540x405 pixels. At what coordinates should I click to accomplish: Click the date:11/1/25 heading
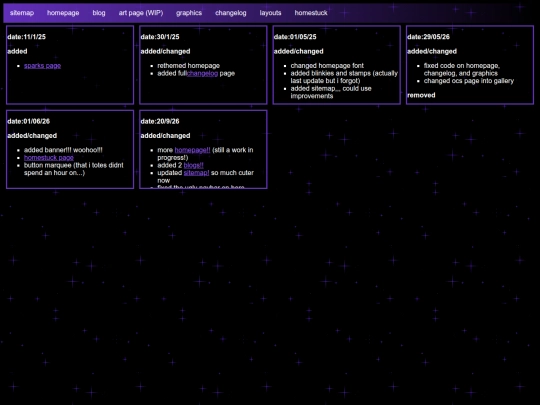[x=27, y=37]
